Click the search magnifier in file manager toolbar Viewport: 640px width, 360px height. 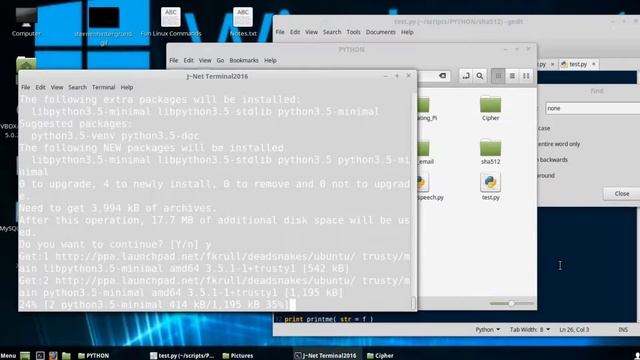(x=480, y=76)
